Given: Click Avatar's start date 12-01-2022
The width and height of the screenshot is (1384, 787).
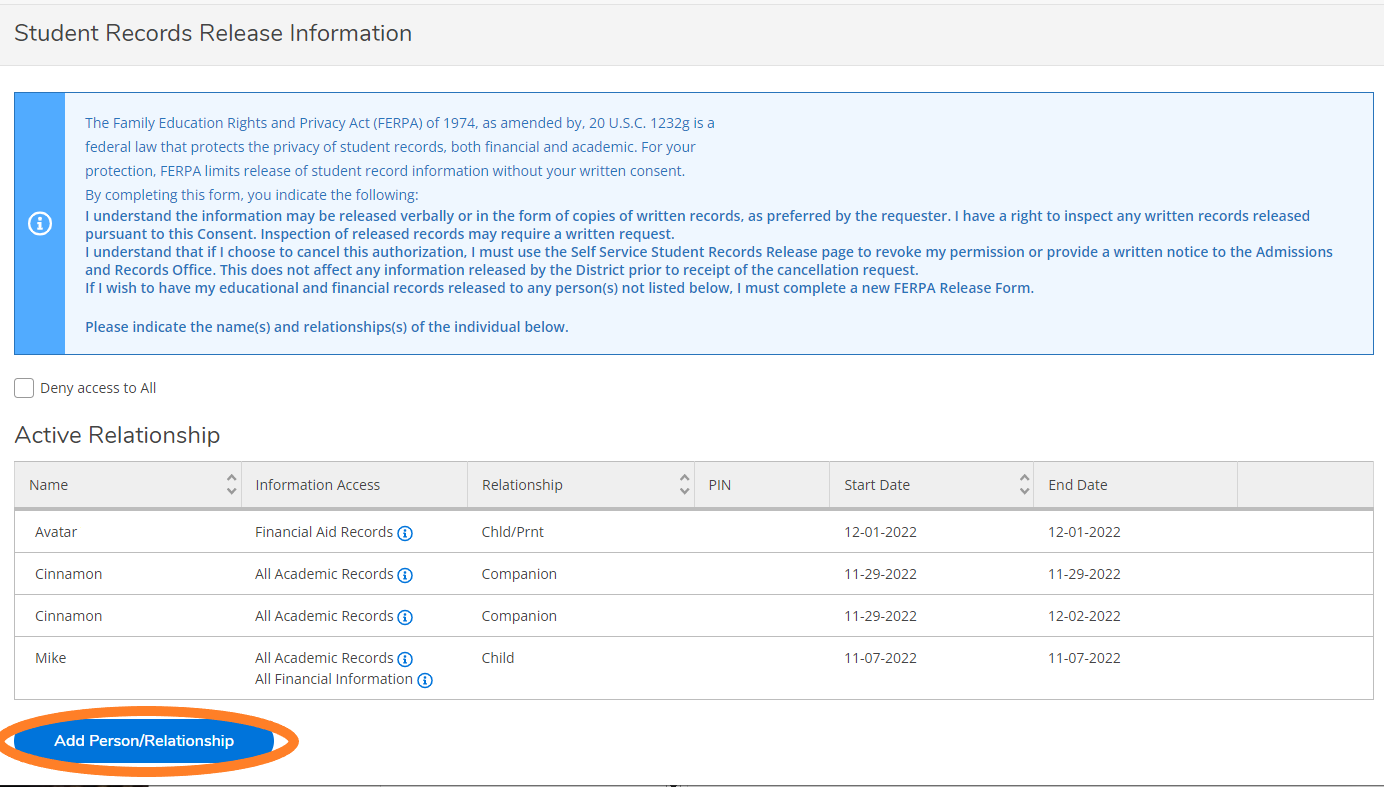Looking at the screenshot, I should click(x=880, y=532).
